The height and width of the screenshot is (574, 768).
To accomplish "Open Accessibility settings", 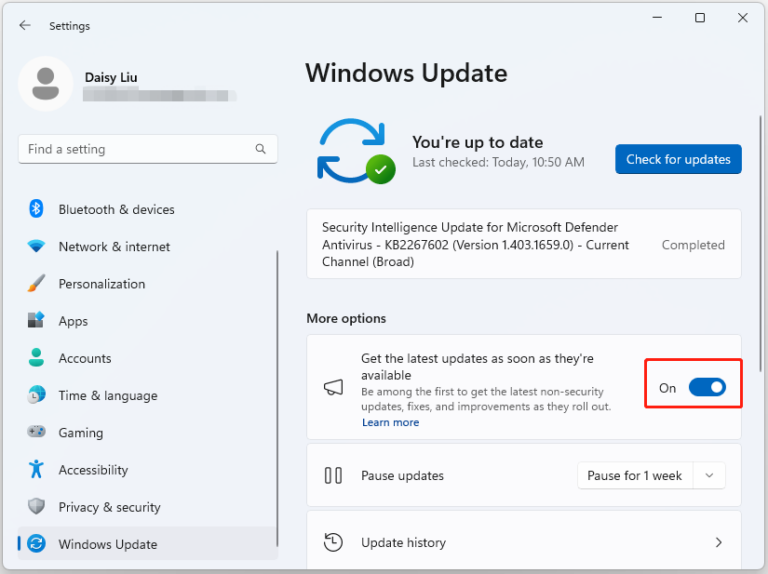I will (147, 470).
